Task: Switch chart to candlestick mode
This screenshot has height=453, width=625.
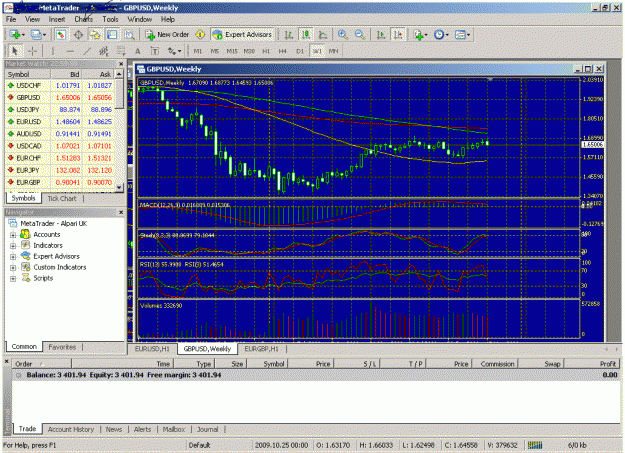Action: (306, 35)
